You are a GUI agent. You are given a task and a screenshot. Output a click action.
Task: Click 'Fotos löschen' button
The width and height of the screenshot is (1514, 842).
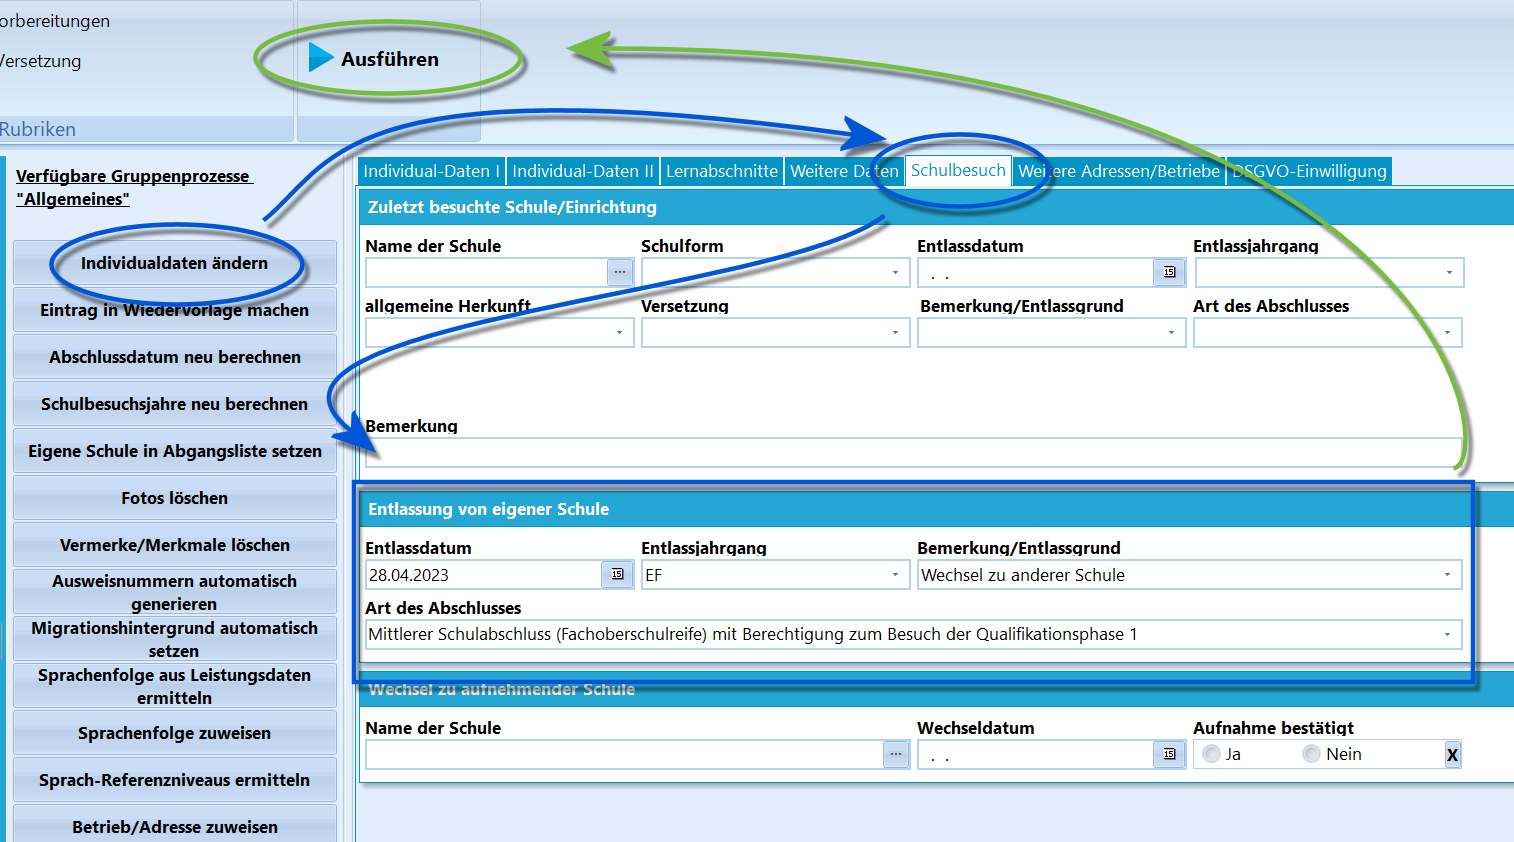coord(175,498)
